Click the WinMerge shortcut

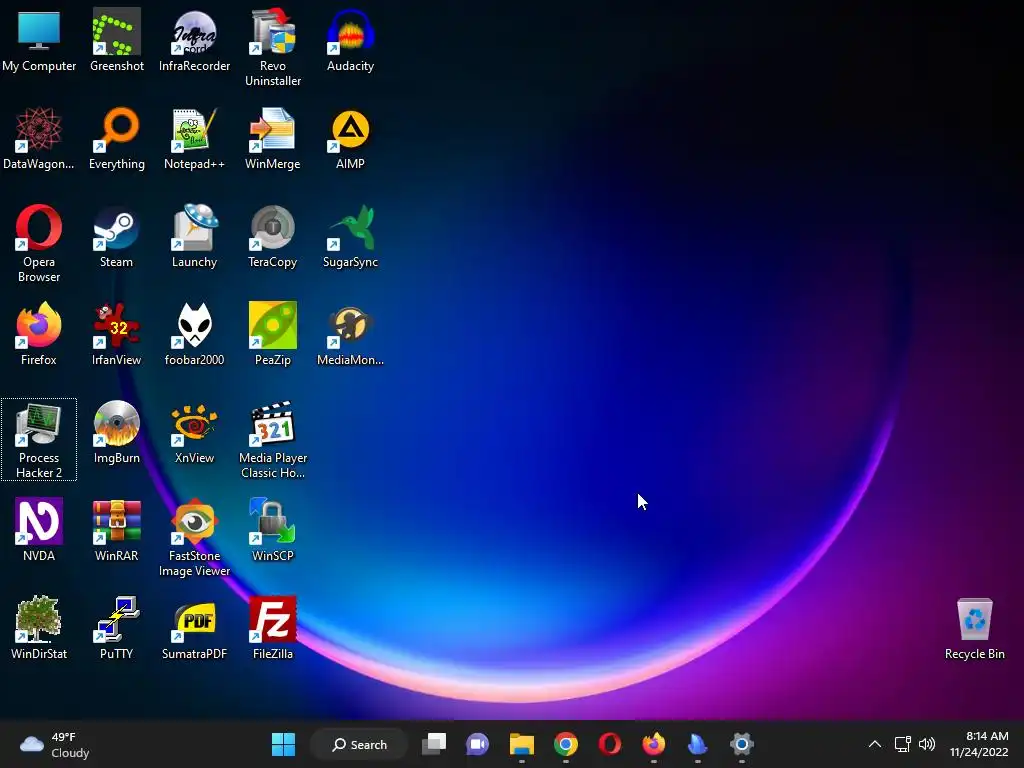tap(272, 139)
